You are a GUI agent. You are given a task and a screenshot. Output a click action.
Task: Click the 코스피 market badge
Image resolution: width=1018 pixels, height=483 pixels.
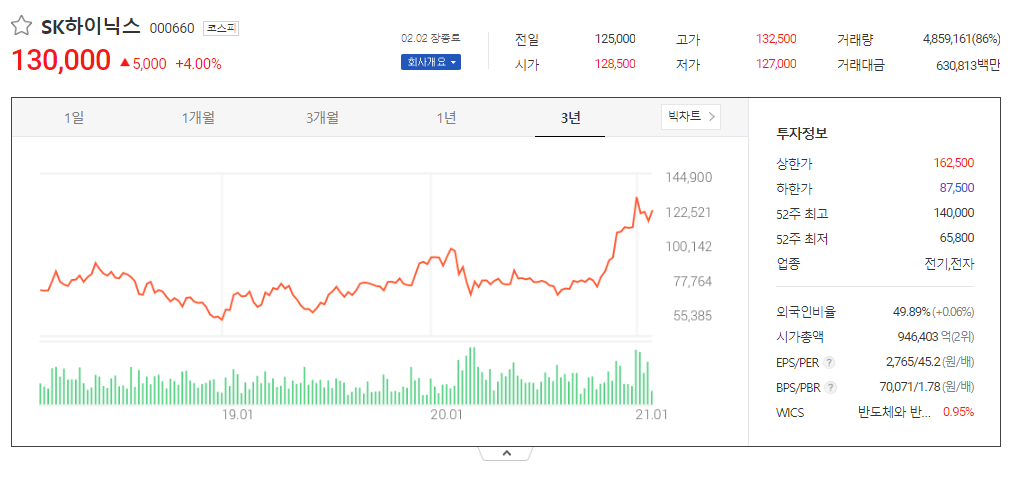click(221, 29)
